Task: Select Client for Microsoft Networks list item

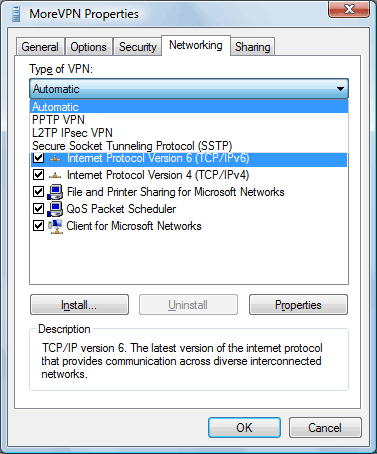Action: pos(134,226)
